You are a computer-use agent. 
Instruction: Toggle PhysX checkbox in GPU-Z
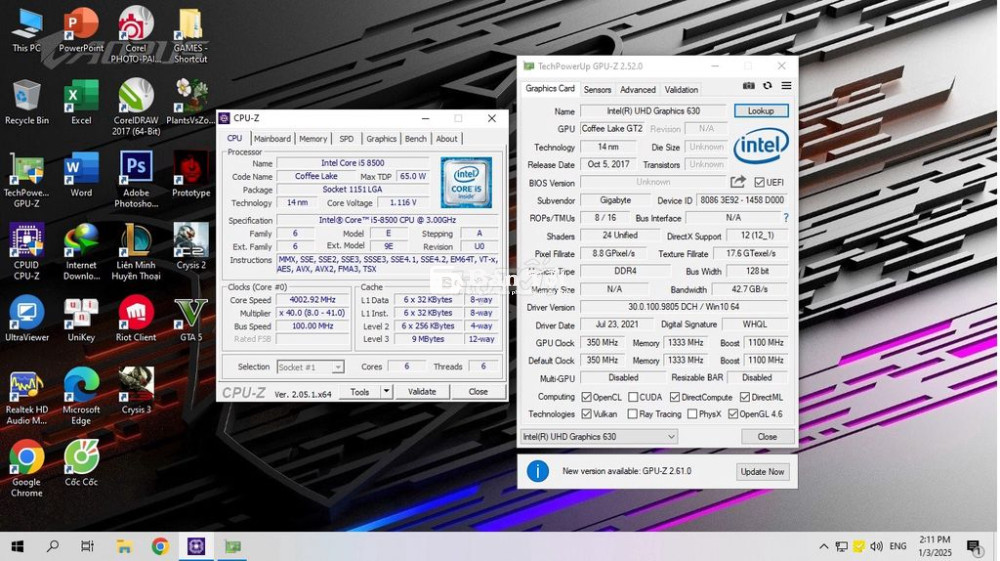pyautogui.click(x=692, y=414)
